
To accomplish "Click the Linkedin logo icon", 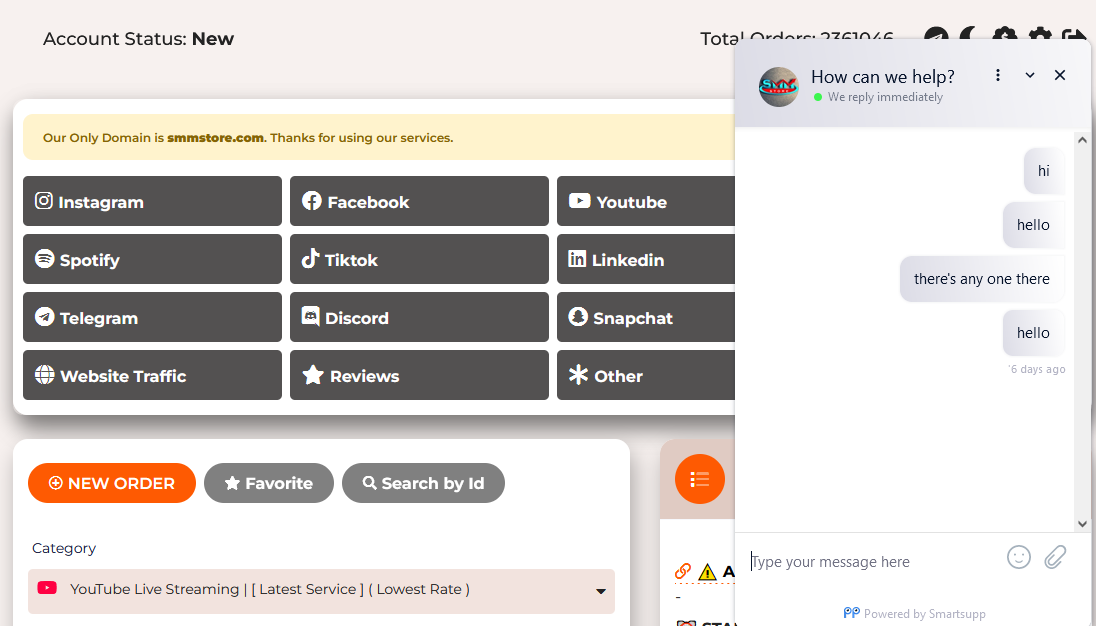I will 577,259.
